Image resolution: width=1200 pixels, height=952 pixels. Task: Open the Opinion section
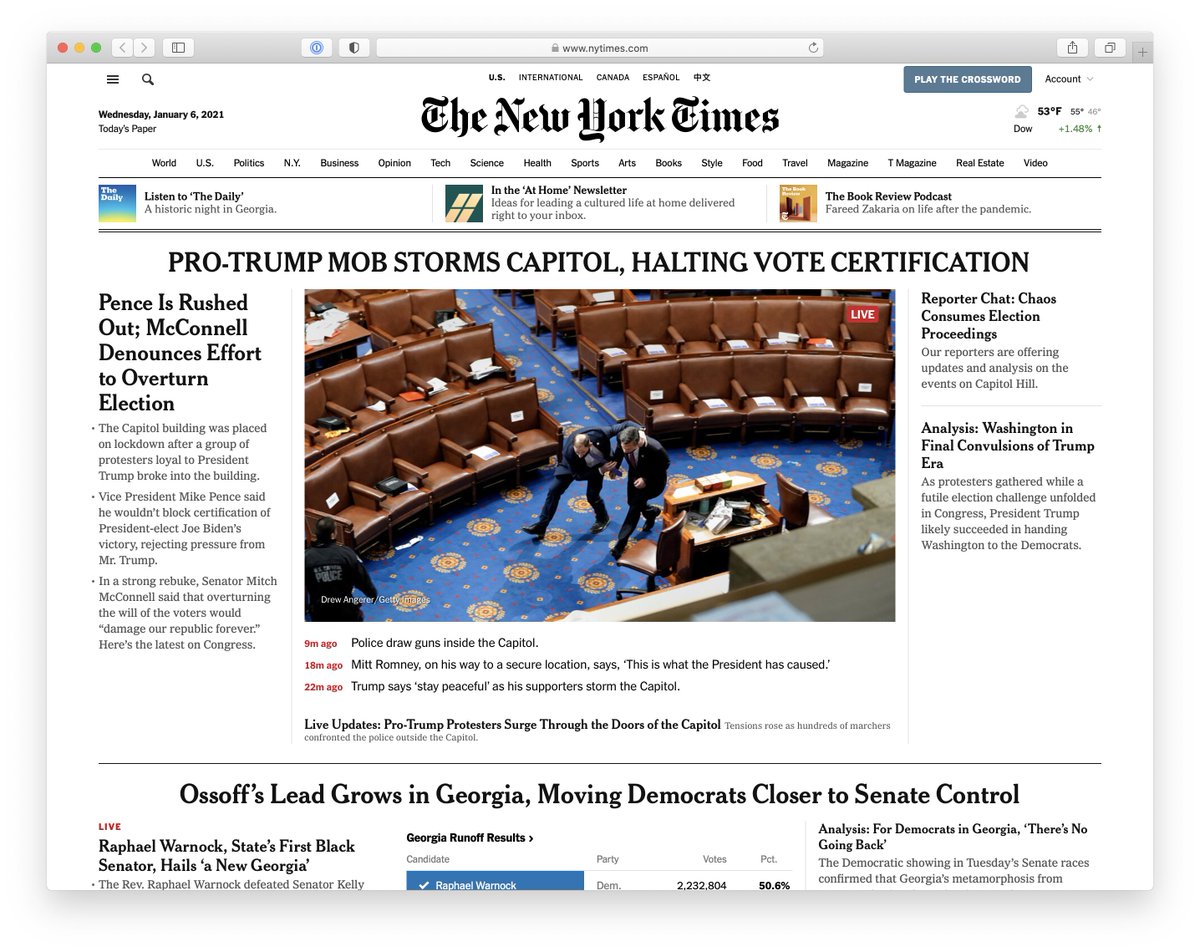click(394, 163)
